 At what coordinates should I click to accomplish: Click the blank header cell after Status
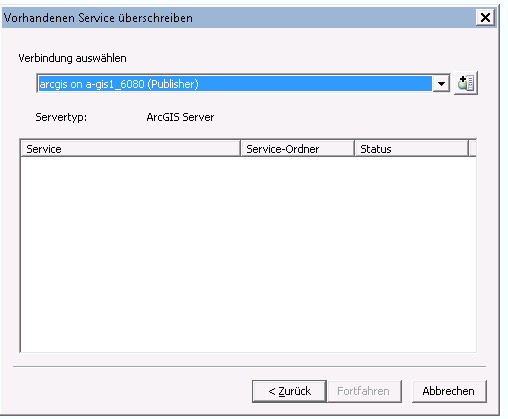pos(473,149)
